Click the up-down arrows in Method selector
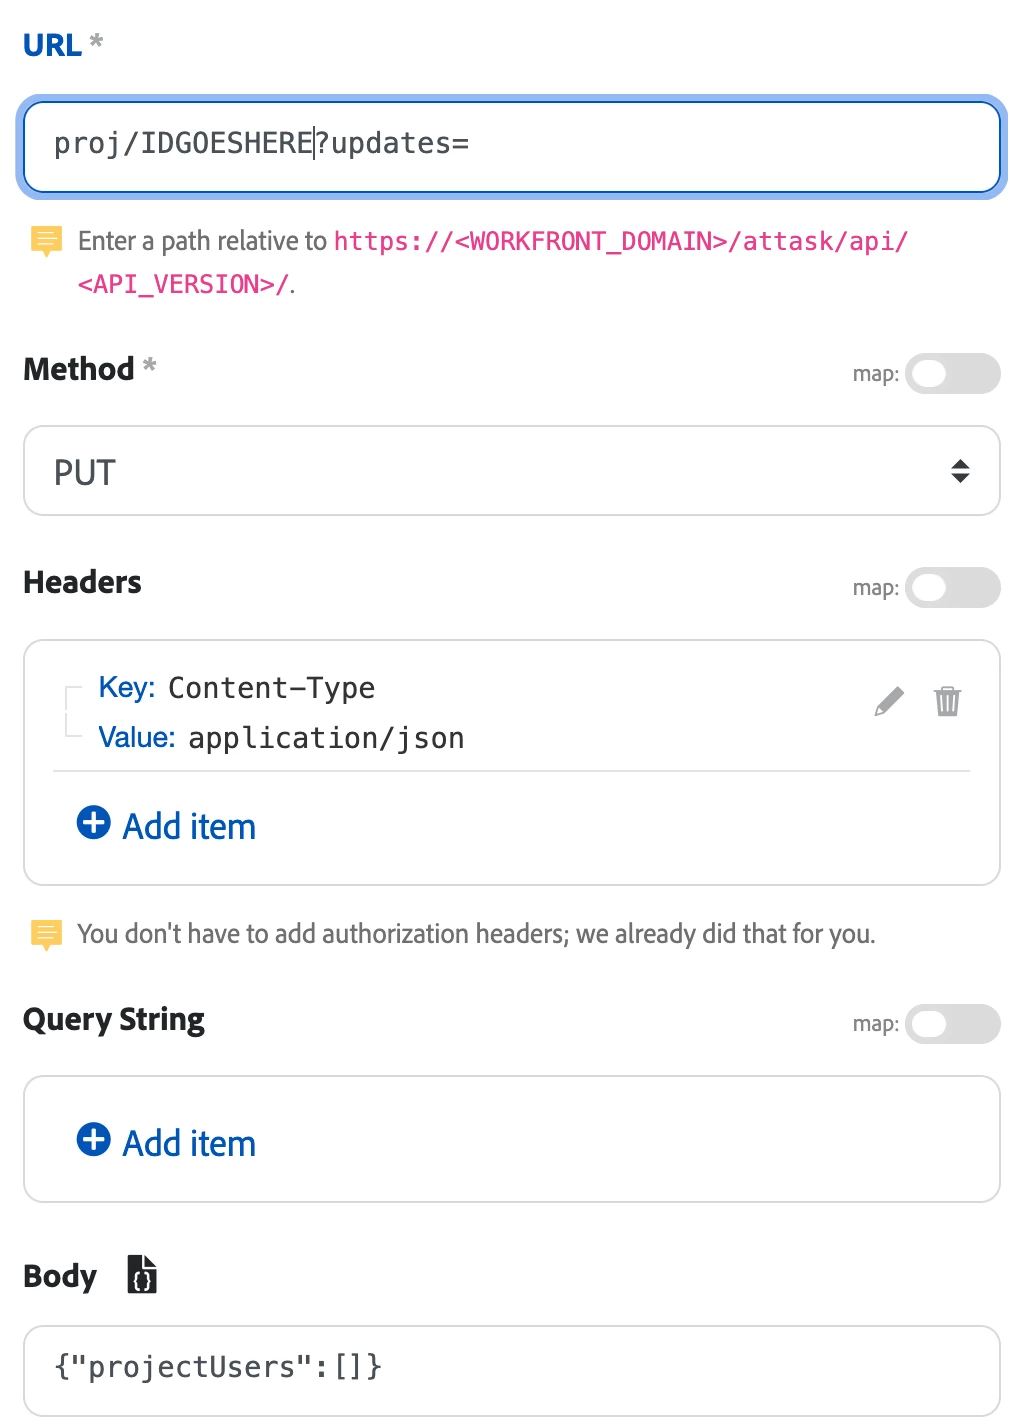Viewport: 1020px width, 1428px height. pos(960,471)
